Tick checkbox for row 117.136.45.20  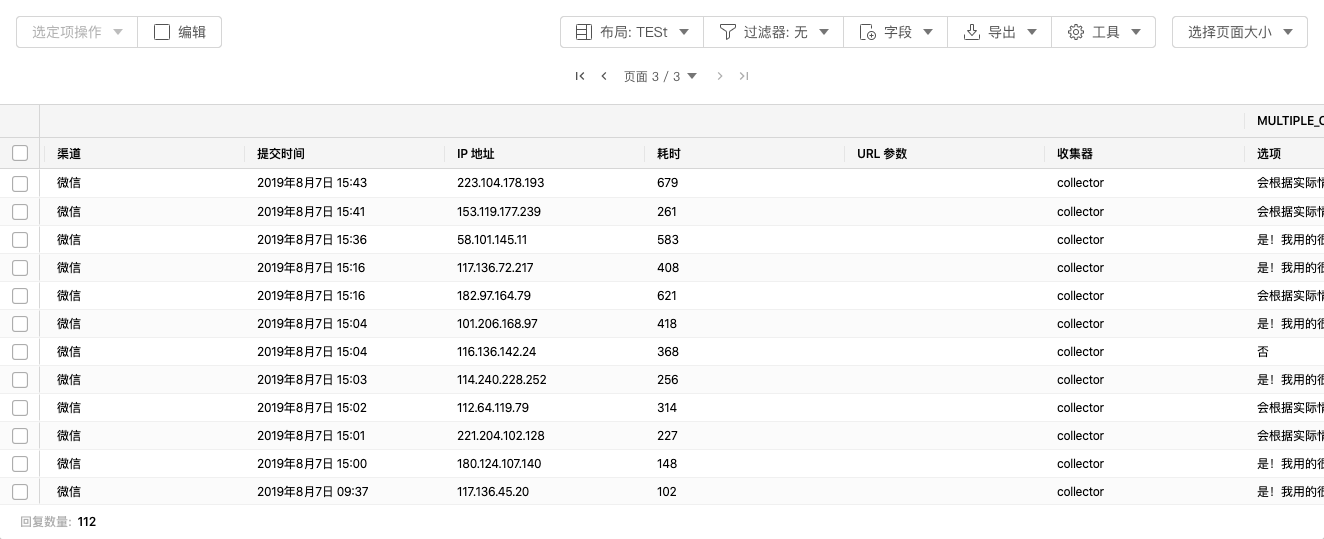20,491
